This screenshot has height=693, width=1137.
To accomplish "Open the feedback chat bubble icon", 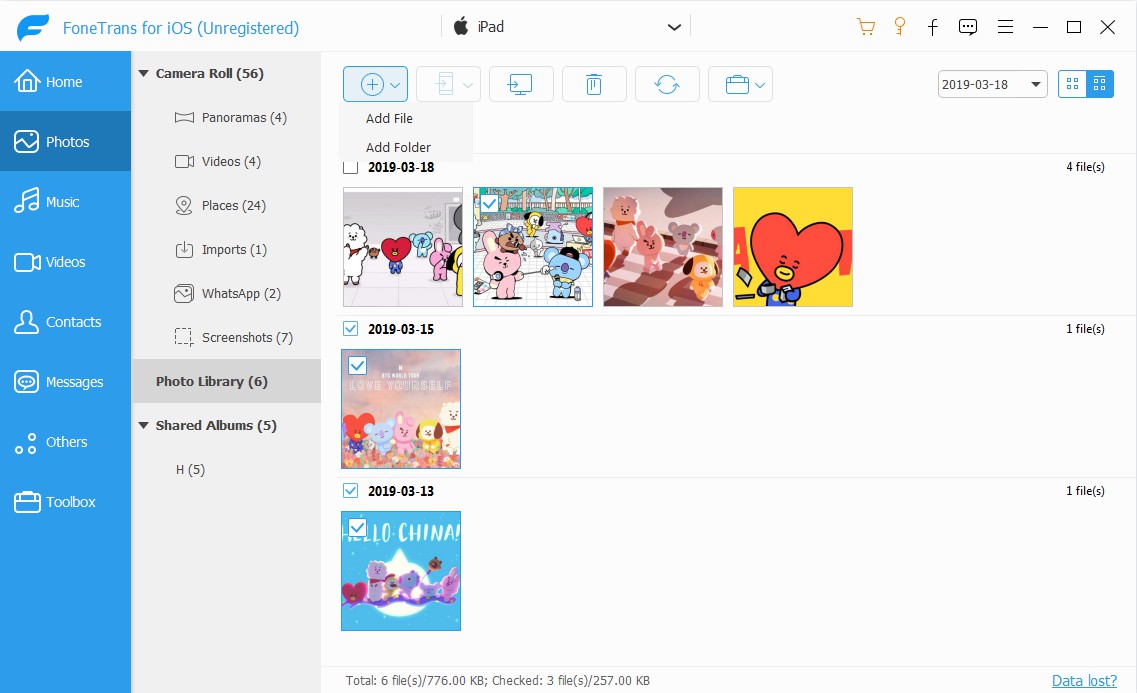I will point(967,28).
